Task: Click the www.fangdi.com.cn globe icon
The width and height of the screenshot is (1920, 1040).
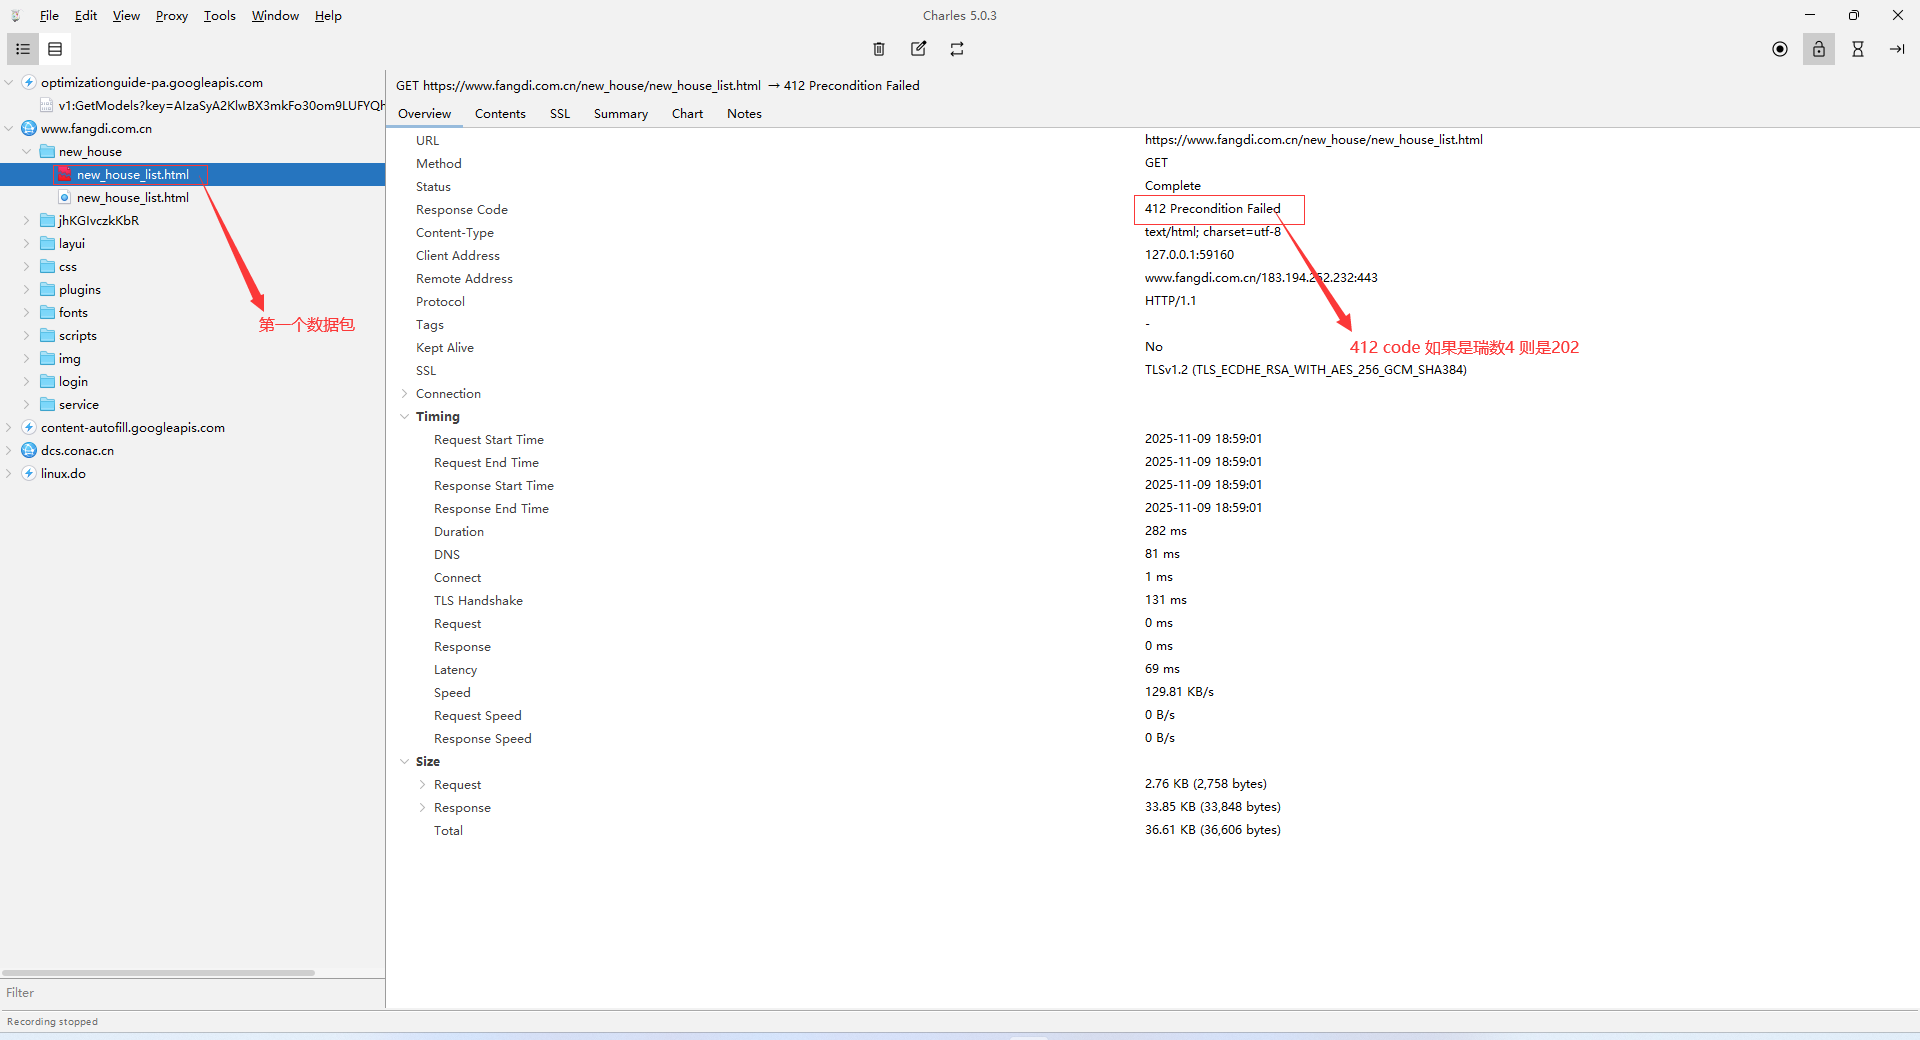Action: click(x=29, y=129)
